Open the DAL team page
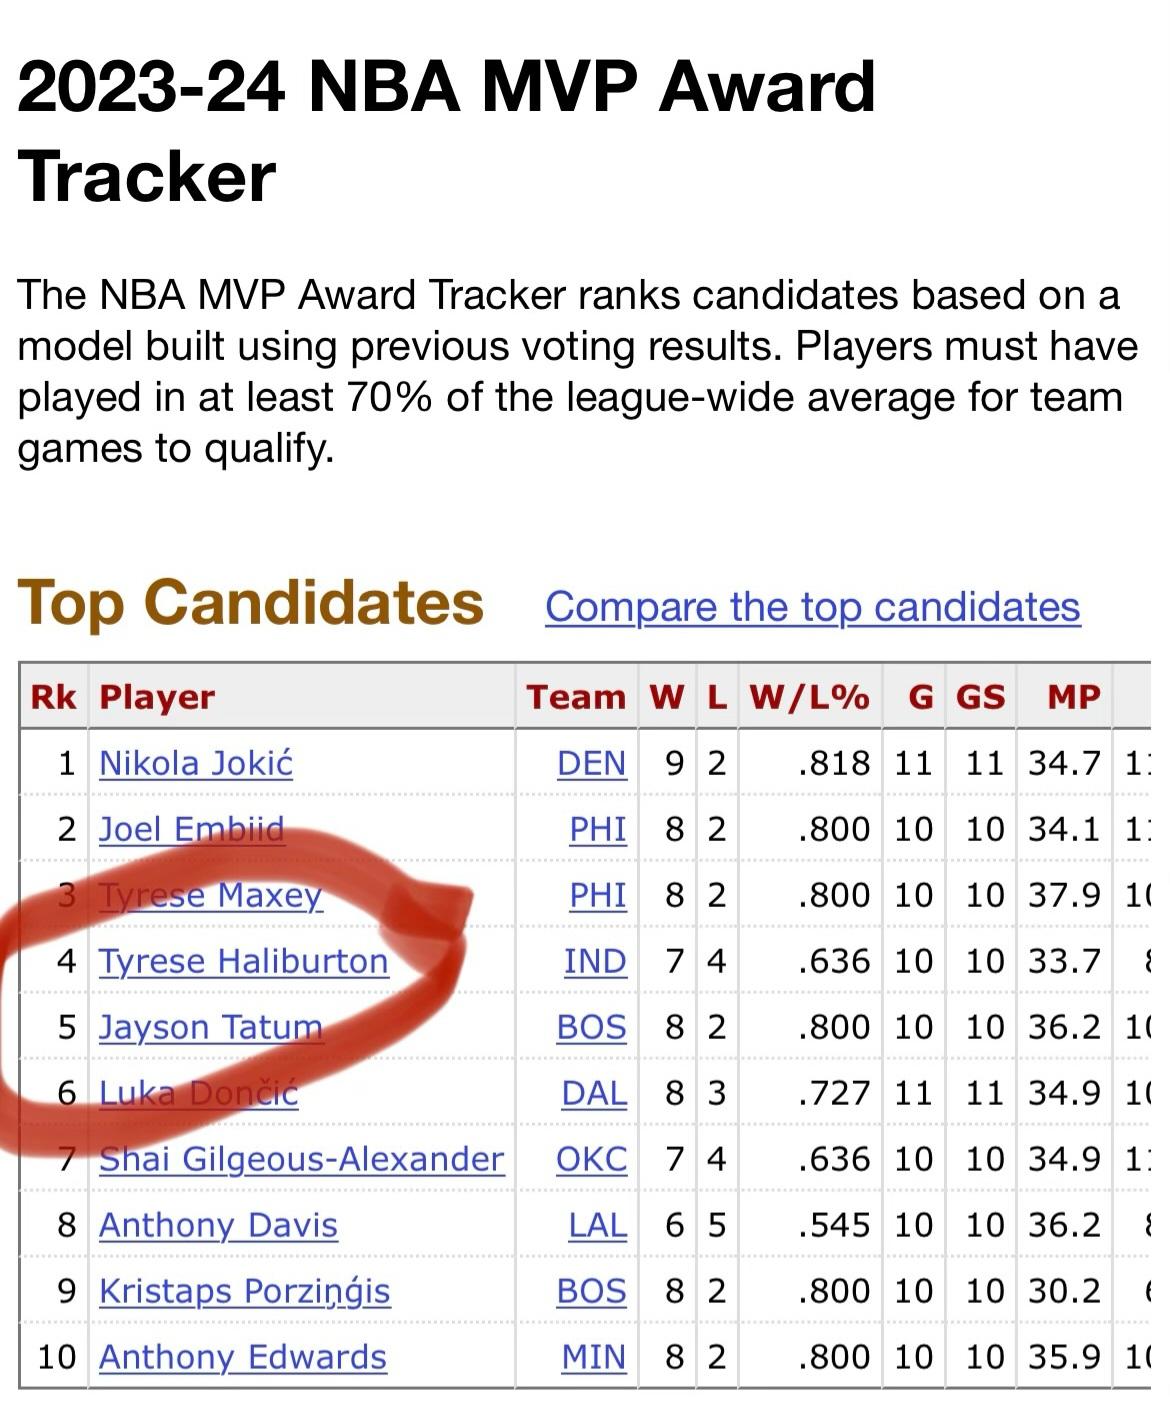1170x1417 pixels. point(594,1093)
